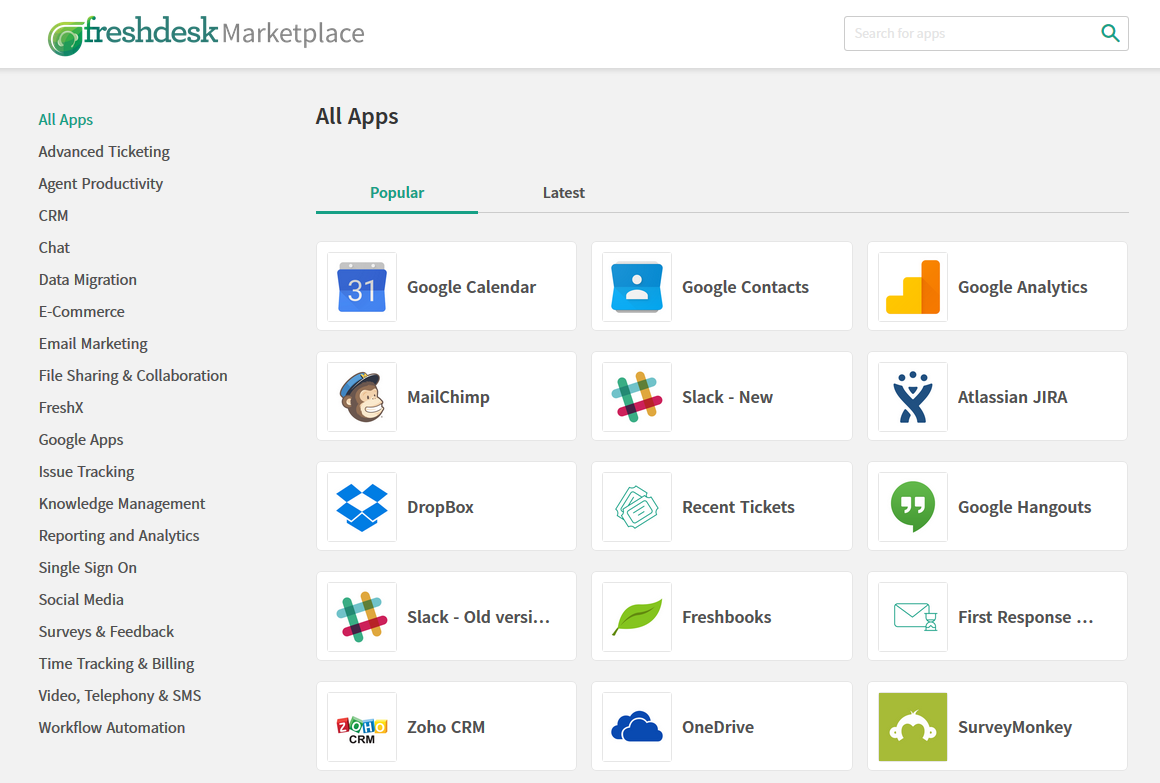Click the Google Hangouts quote bubble icon
This screenshot has height=783, width=1160.
coord(913,507)
